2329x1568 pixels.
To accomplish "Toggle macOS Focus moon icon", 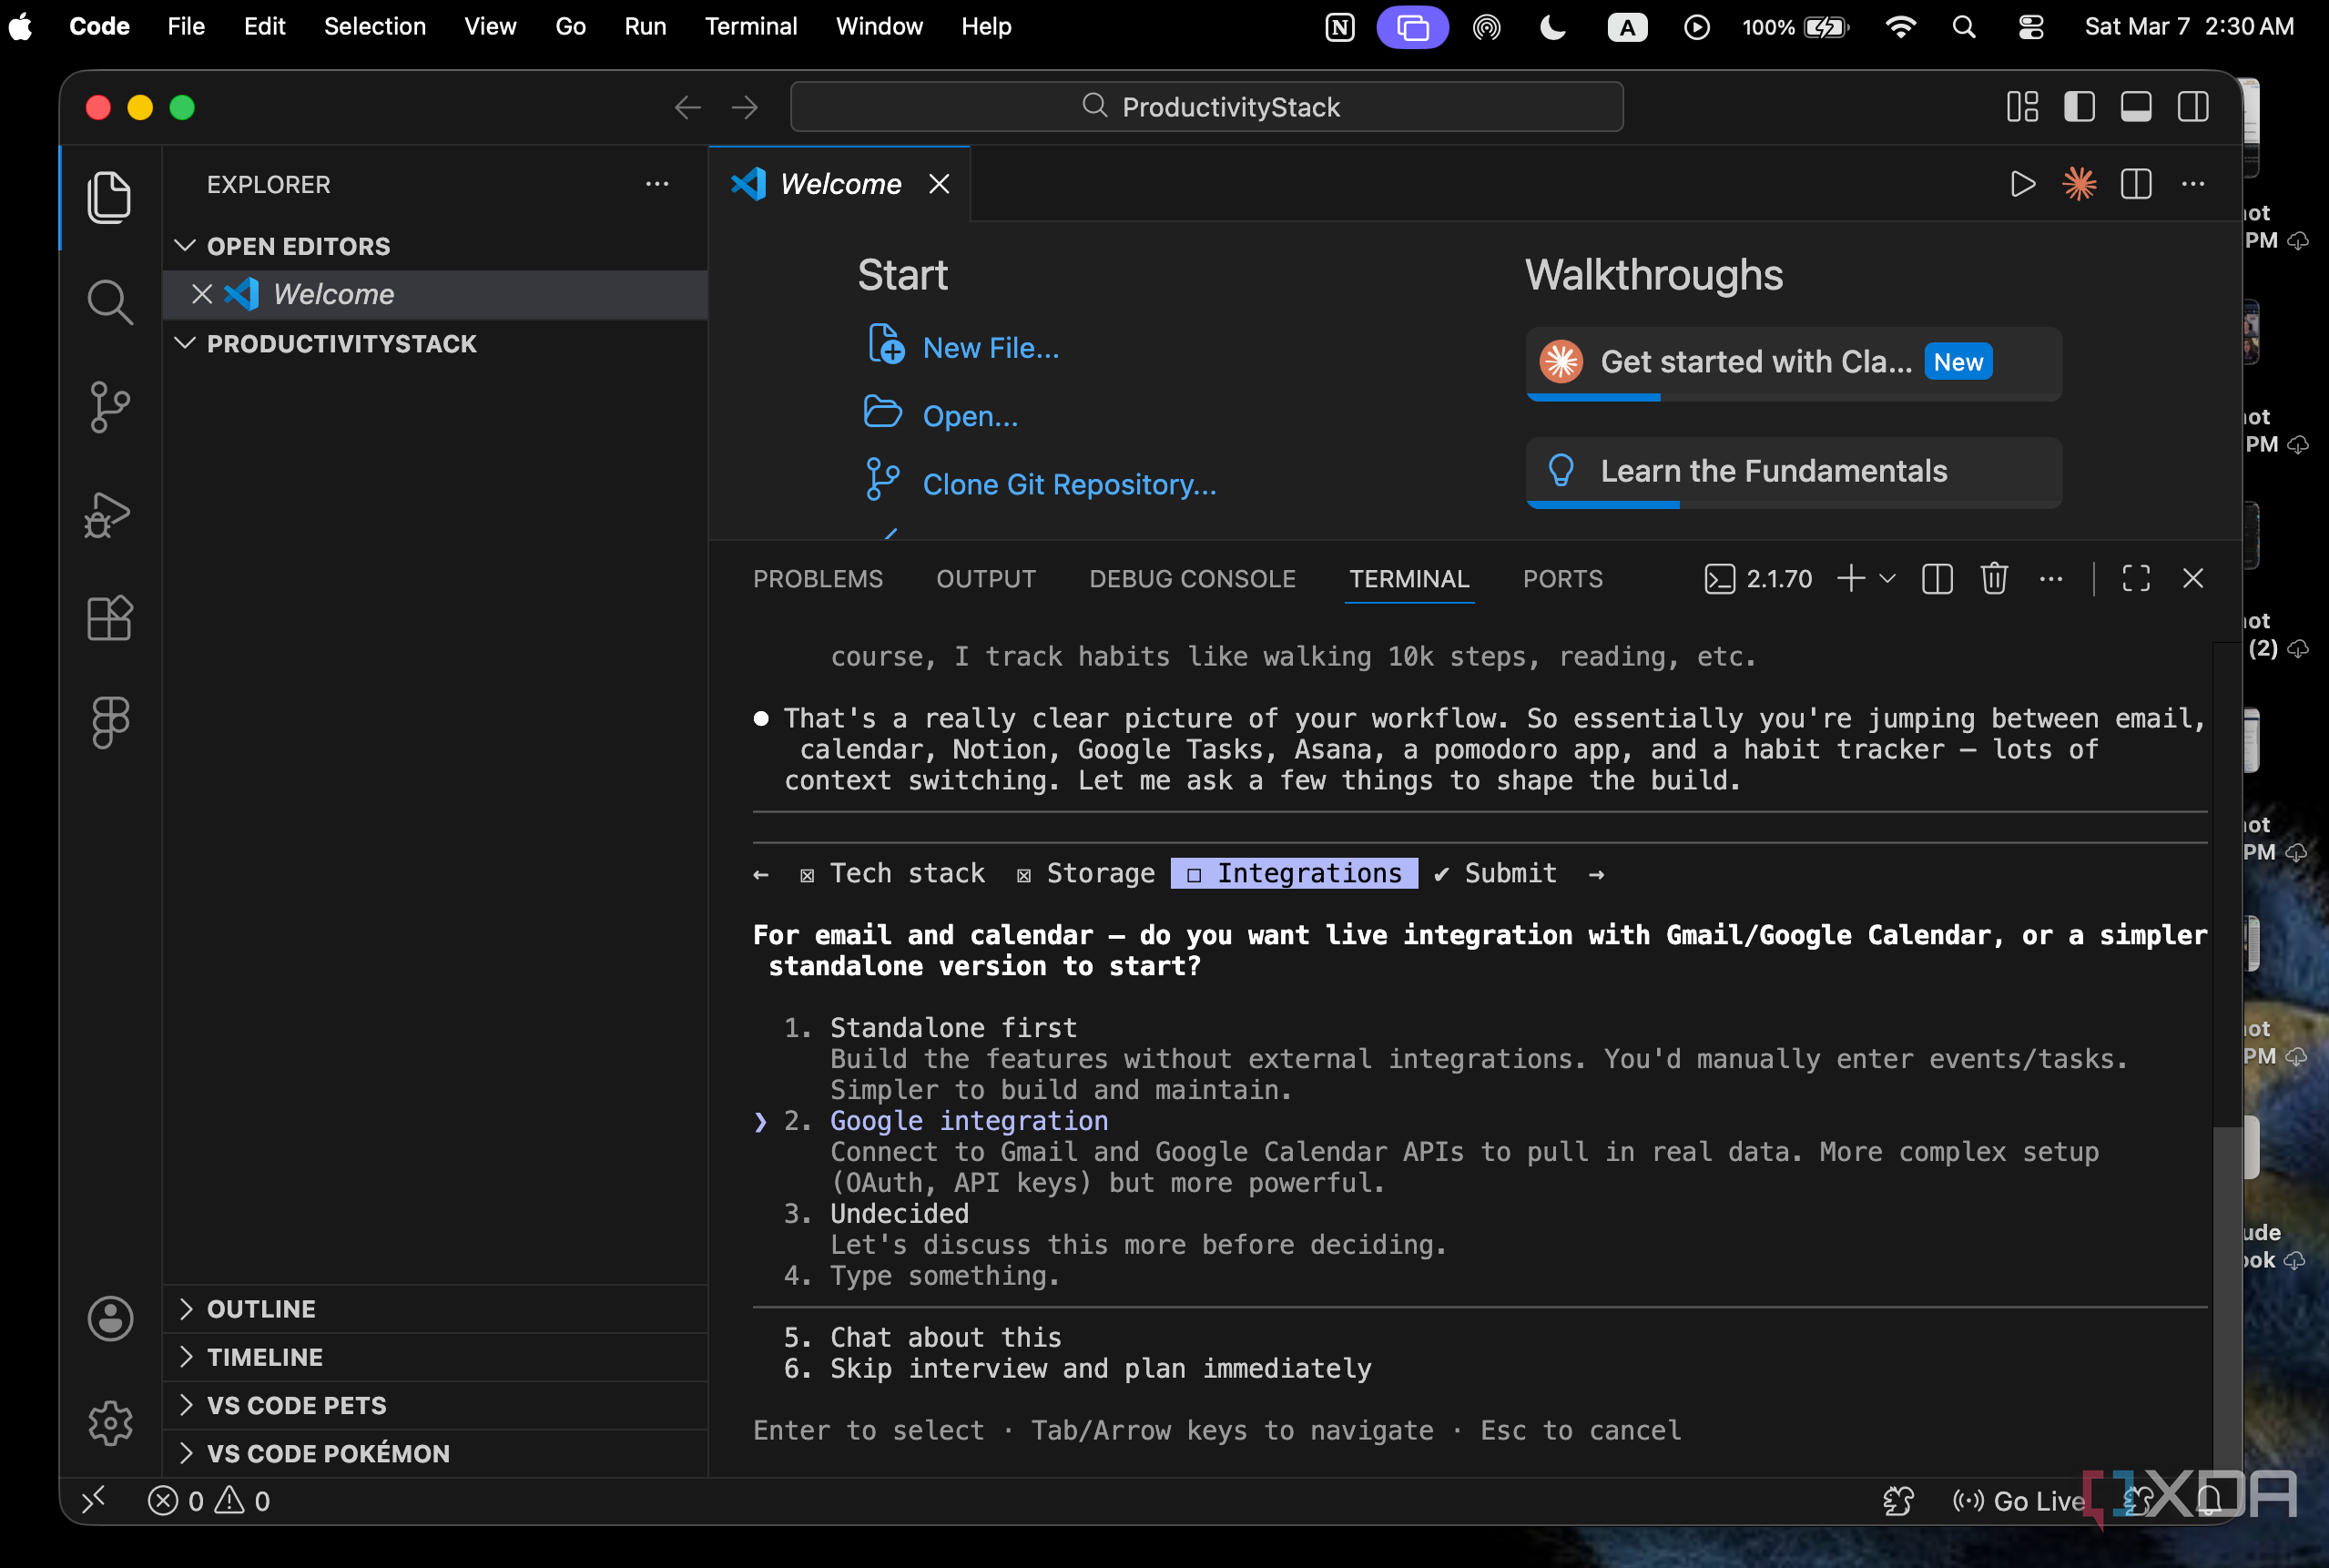I will coord(1553,27).
